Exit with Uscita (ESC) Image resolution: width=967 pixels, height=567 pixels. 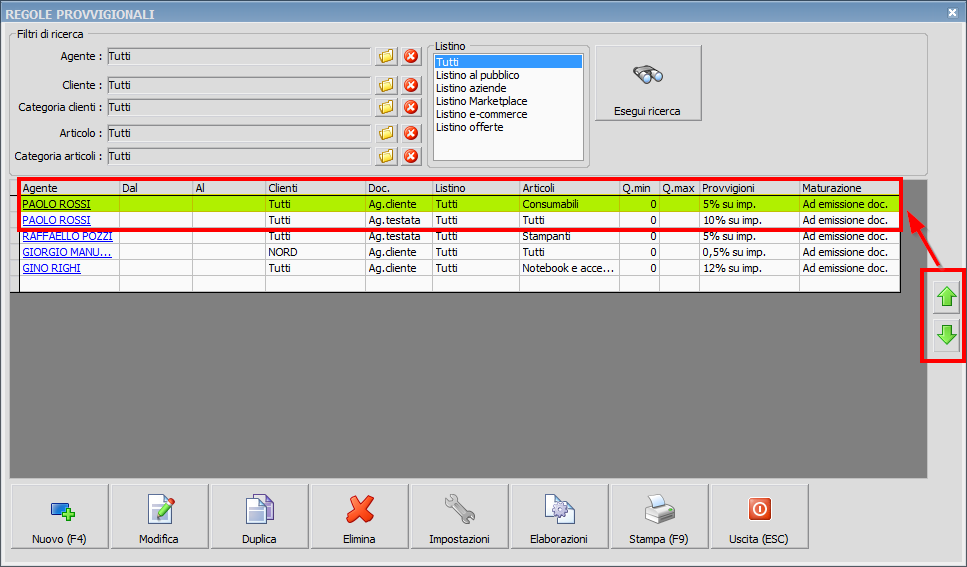pos(759,517)
